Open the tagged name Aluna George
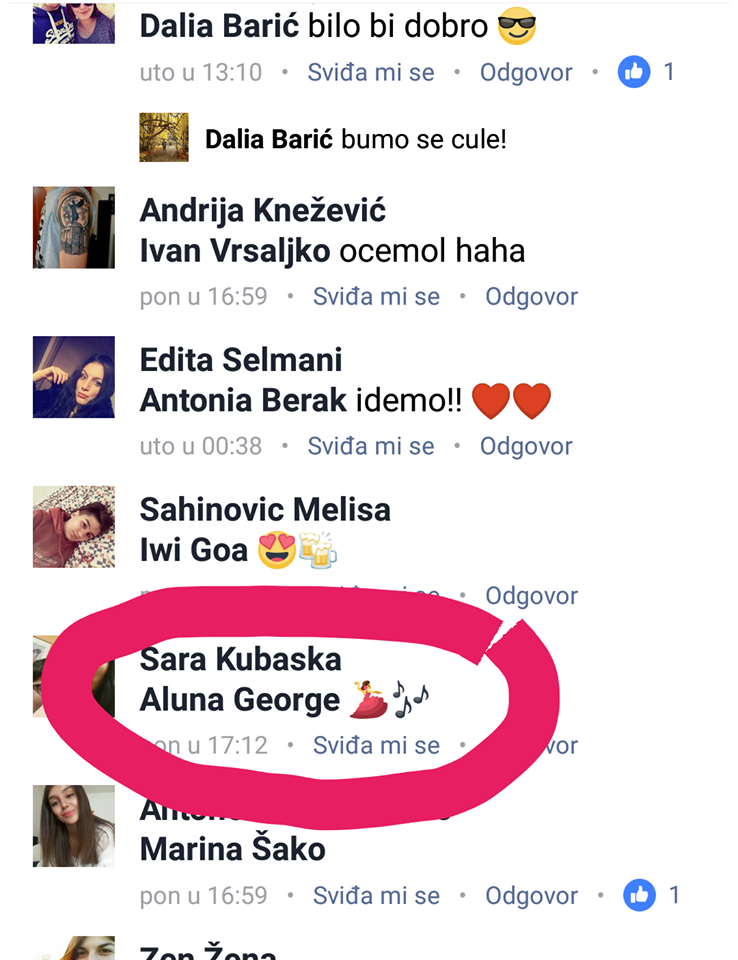 pos(239,699)
